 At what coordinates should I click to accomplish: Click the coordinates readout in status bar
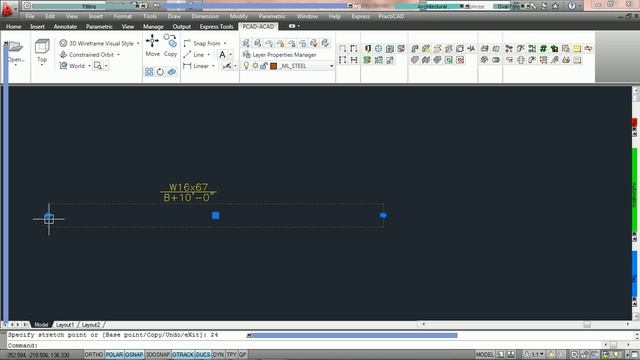[x=39, y=355]
